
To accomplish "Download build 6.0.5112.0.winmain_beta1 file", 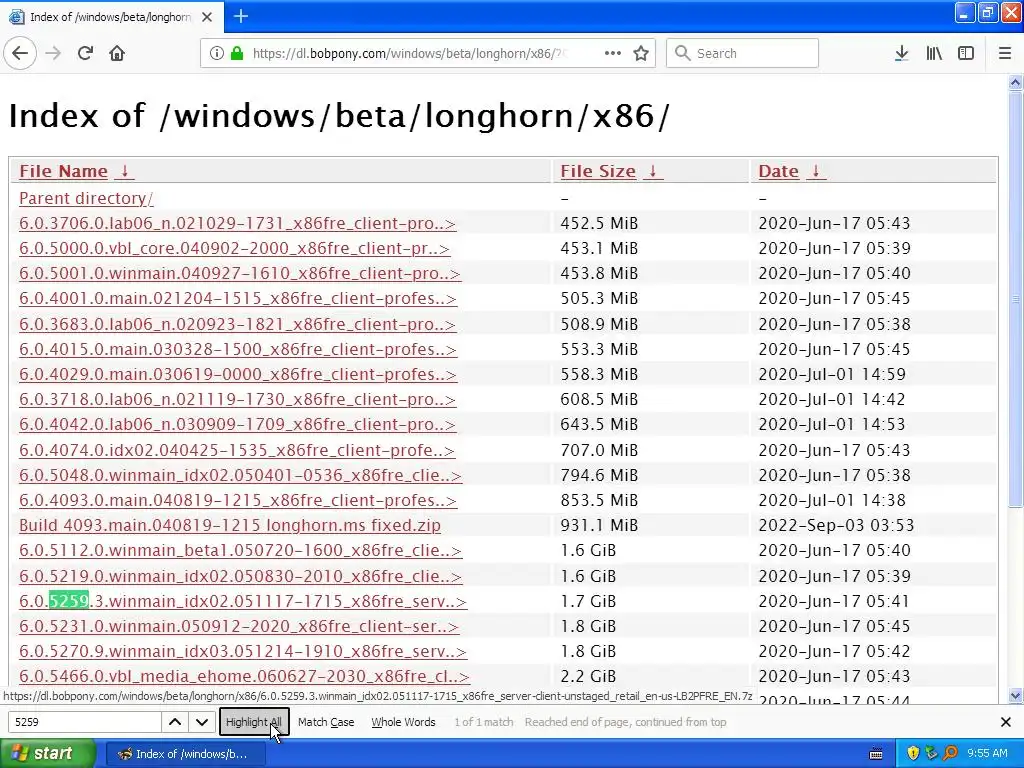I will pos(240,551).
